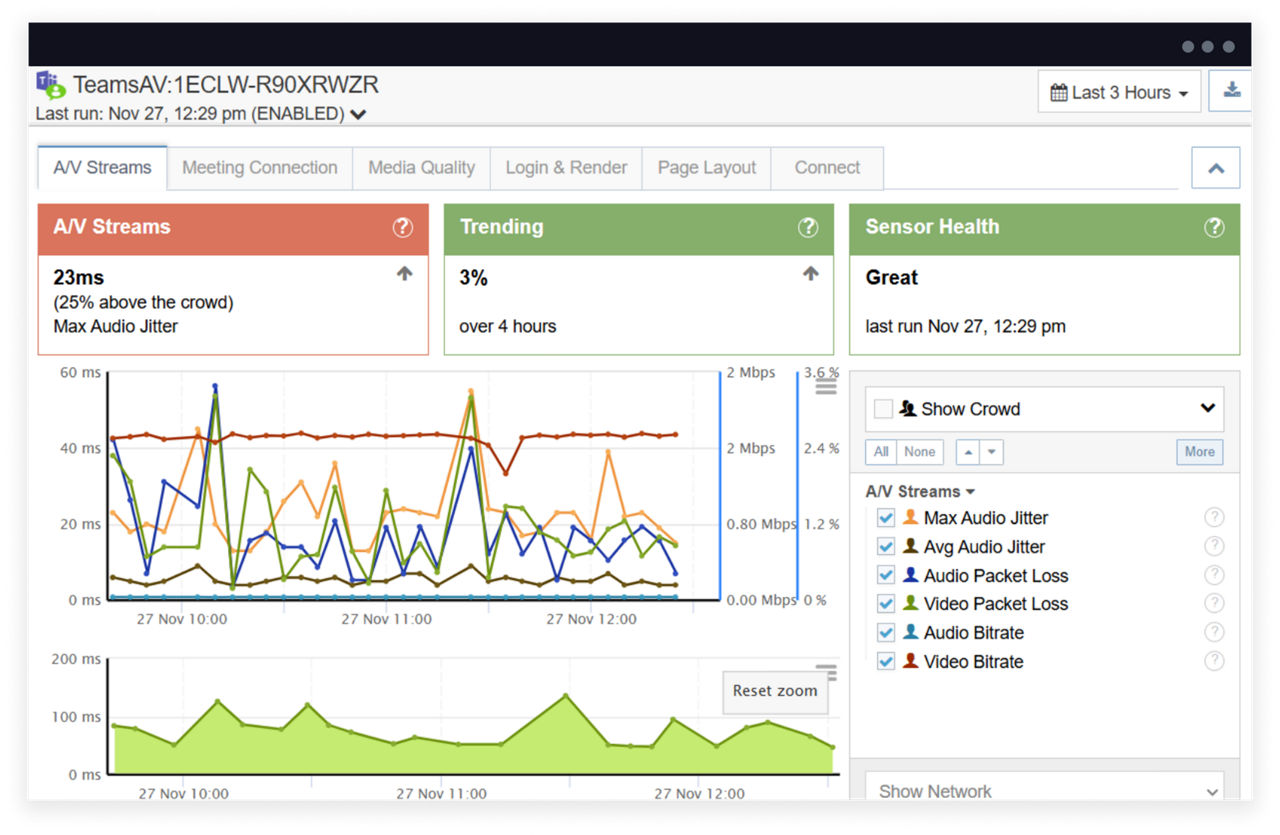Expand the ENABLED status chevron

(358, 115)
